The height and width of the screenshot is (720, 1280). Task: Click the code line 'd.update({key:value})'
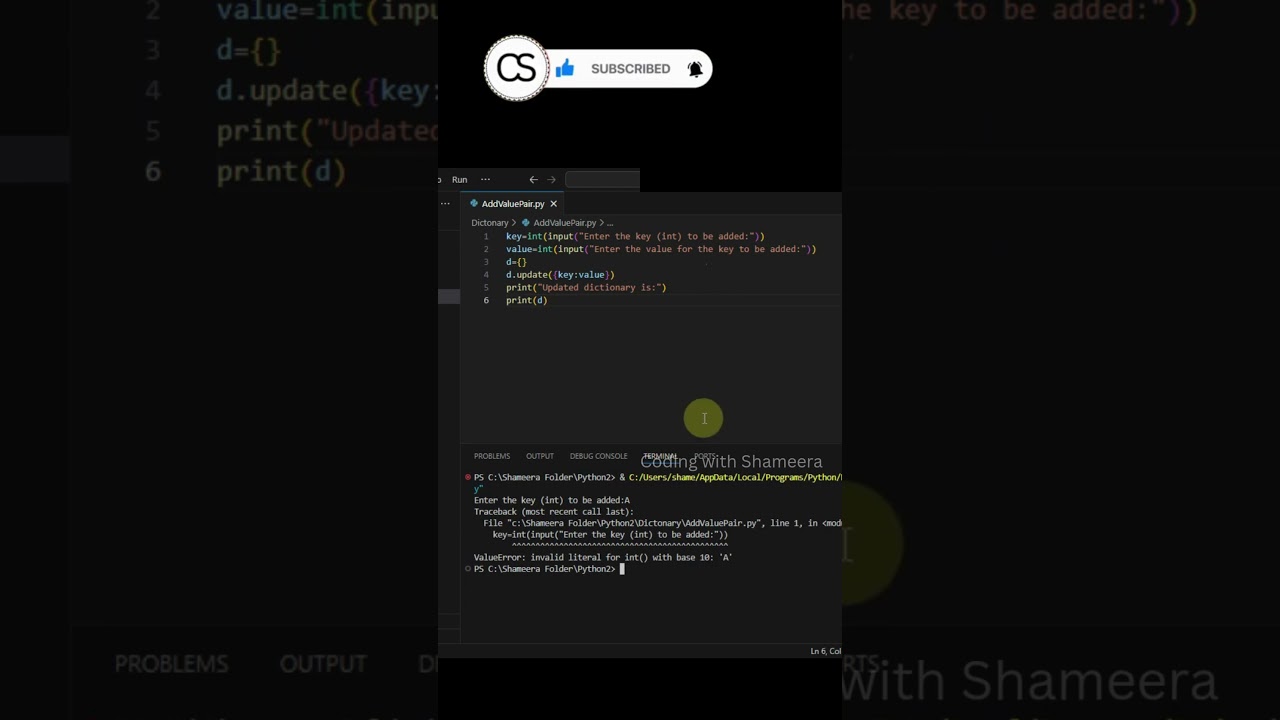pos(560,275)
